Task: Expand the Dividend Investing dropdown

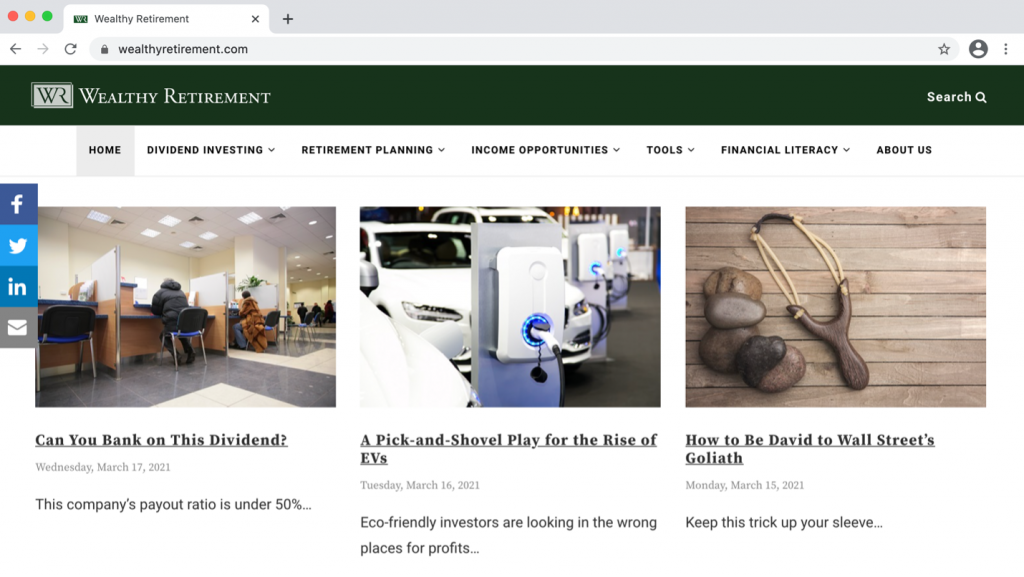Action: 210,150
